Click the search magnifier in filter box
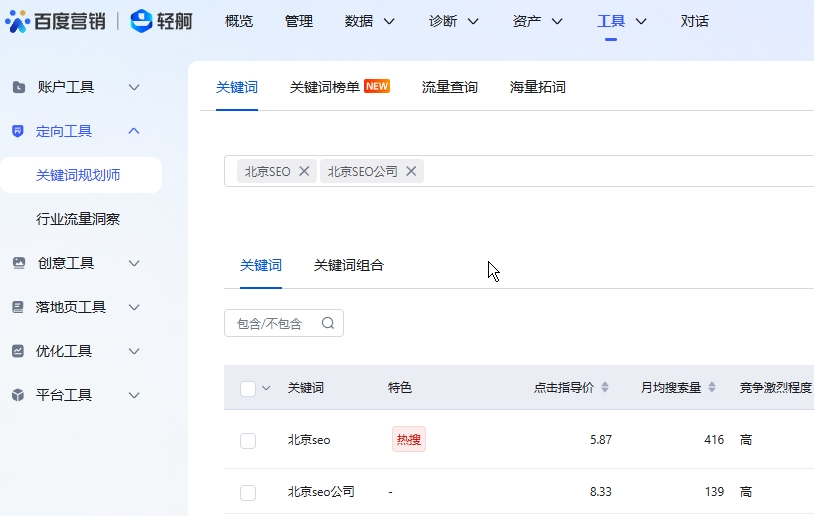 point(328,323)
